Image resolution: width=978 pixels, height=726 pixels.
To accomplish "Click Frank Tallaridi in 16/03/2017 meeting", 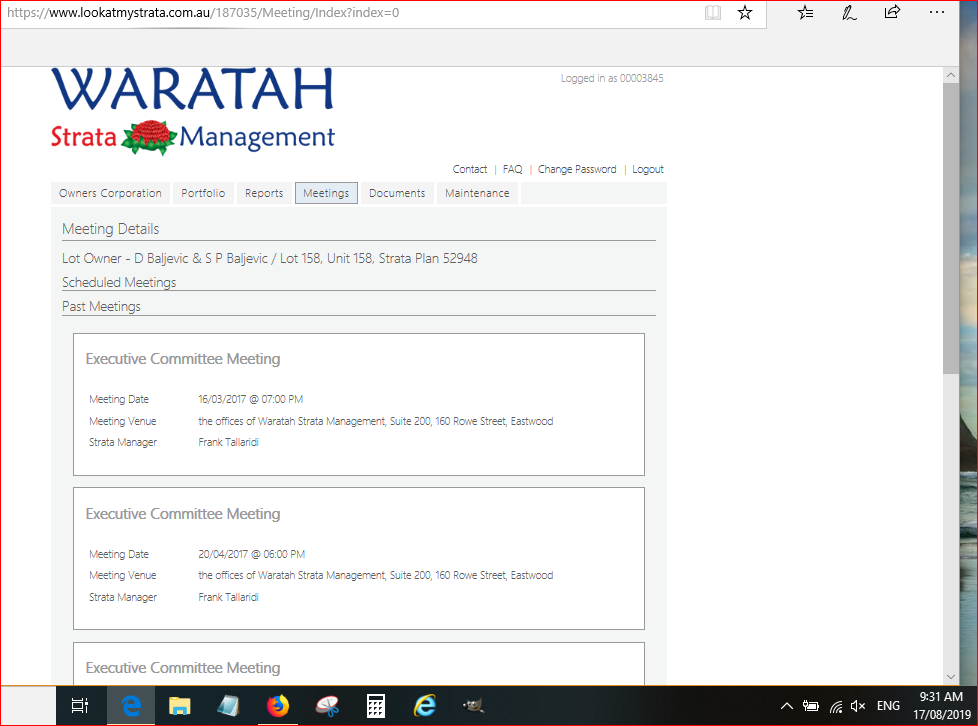I will tap(228, 442).
